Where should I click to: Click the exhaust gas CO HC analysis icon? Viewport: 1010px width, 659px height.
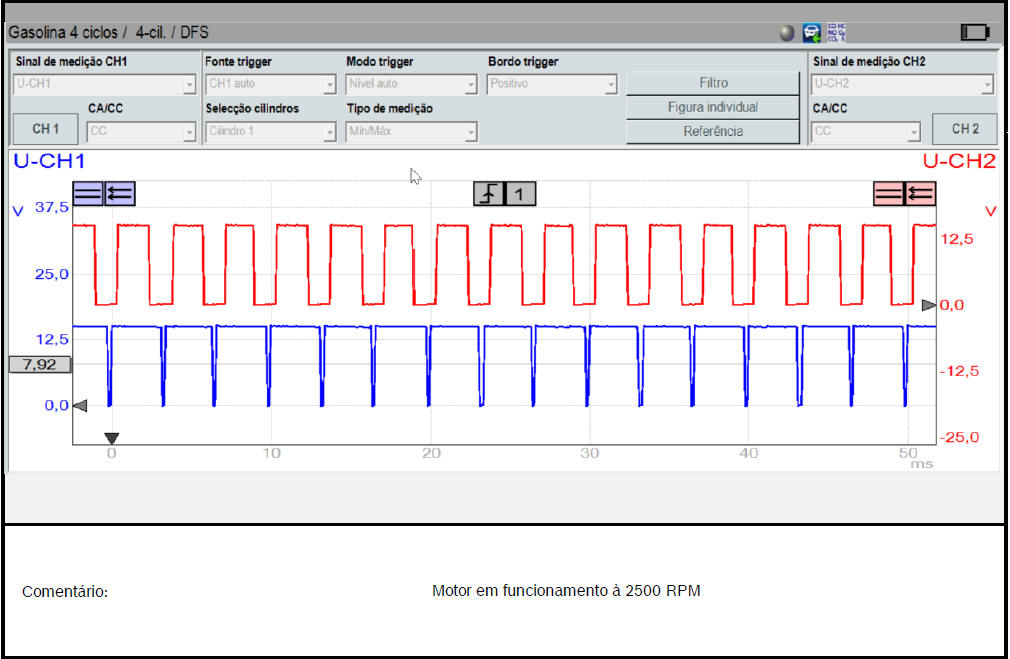coord(835,33)
